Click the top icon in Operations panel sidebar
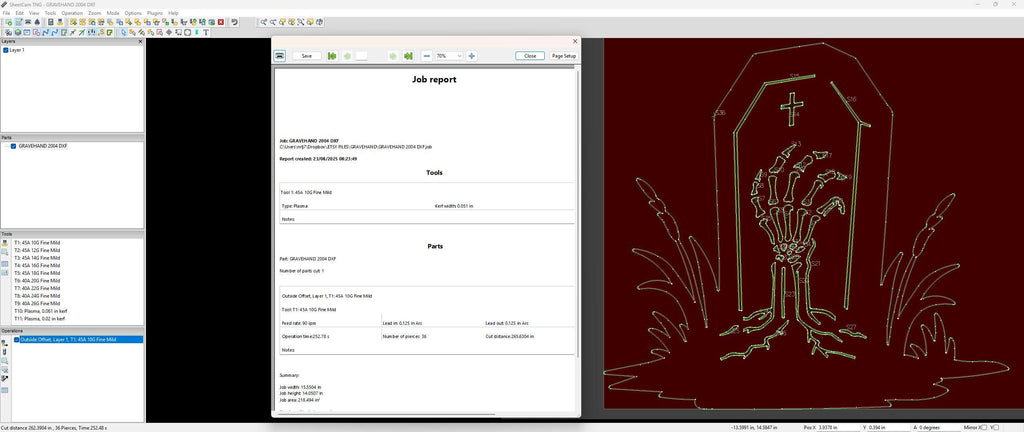This screenshot has width=1024, height=432. [5, 342]
